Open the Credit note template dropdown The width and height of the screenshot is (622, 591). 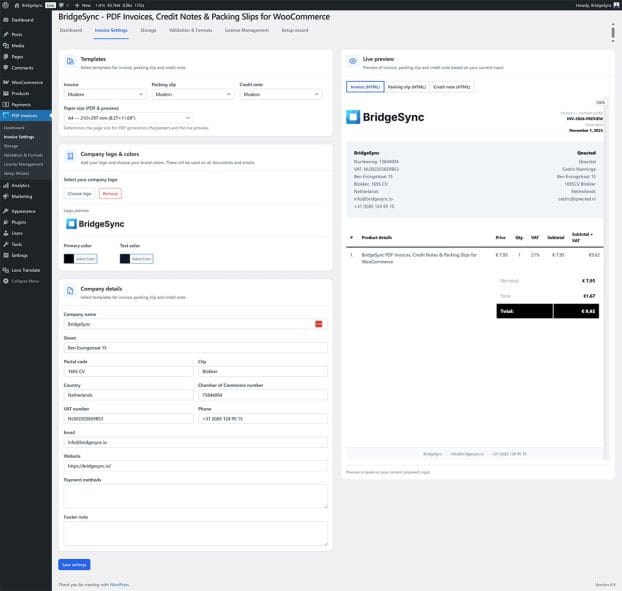(281, 94)
